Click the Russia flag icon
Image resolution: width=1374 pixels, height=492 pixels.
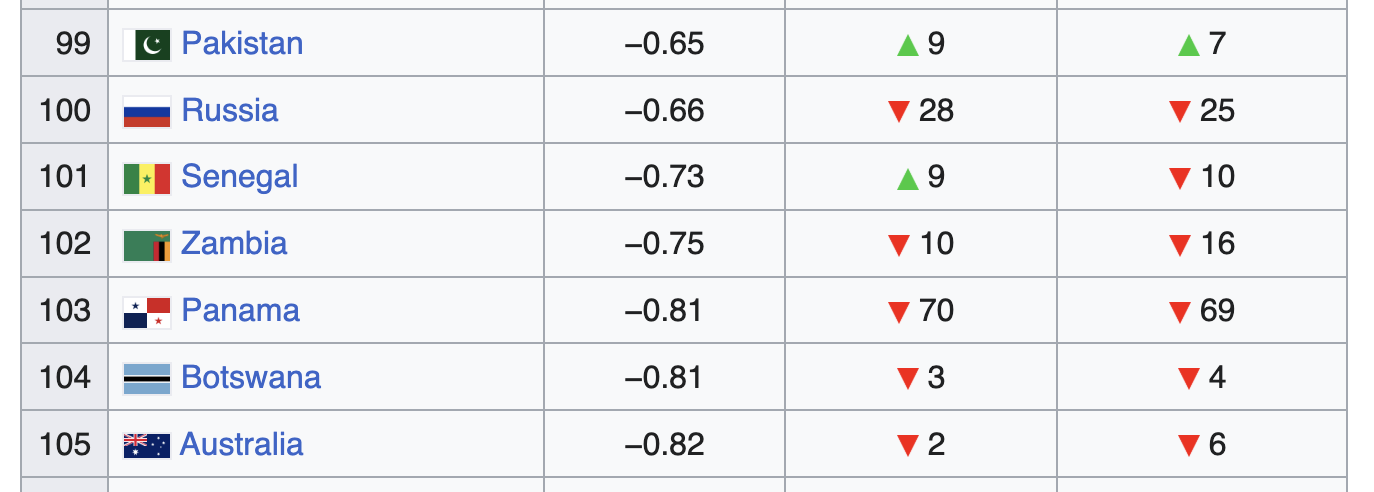click(x=147, y=111)
